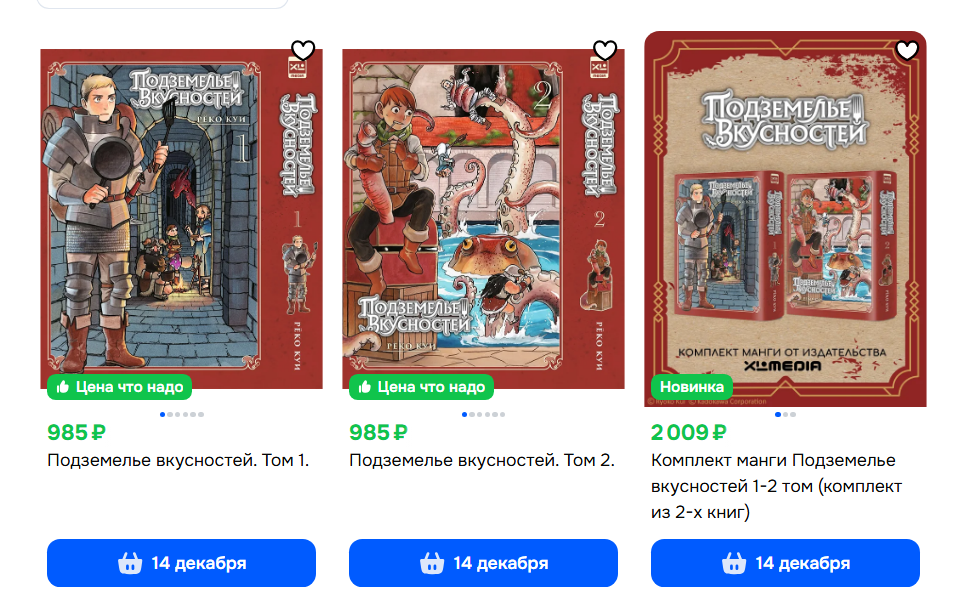Favorite the Комплект манги set with heart
980x597 pixels.
(x=907, y=50)
